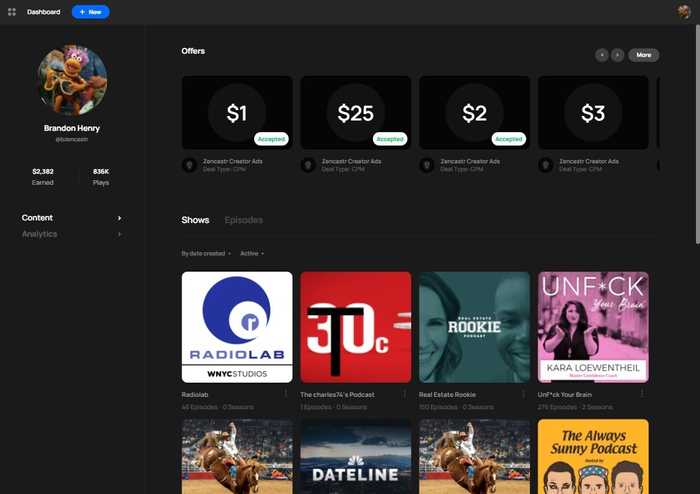Click the Accepted badge on the $25 offer

(x=390, y=139)
